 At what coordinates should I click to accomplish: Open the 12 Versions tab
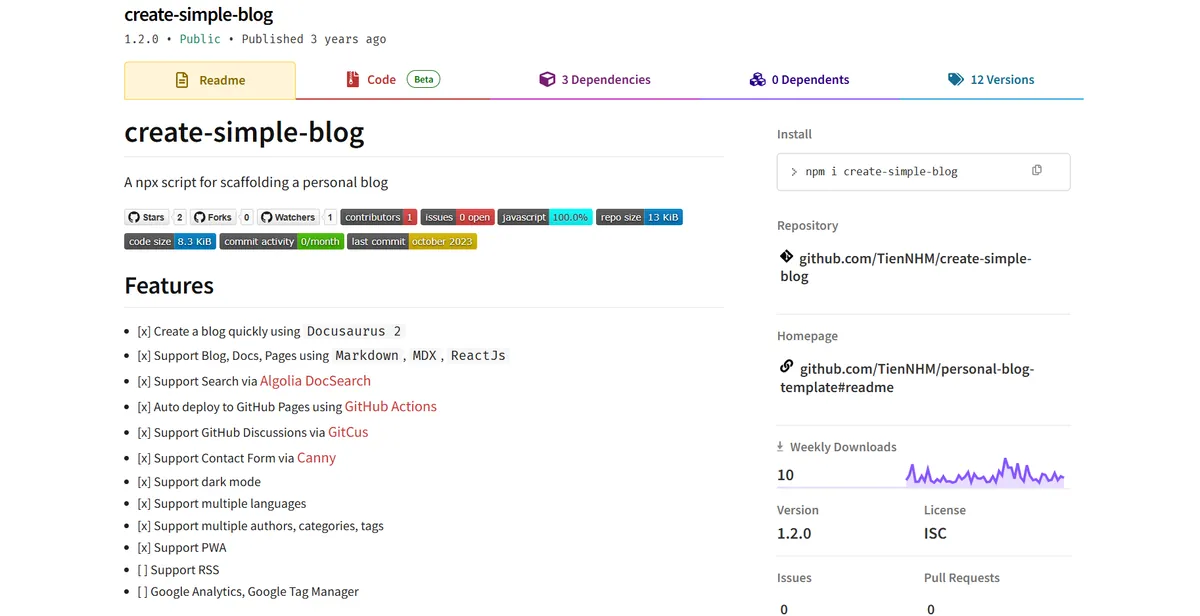tap(991, 80)
